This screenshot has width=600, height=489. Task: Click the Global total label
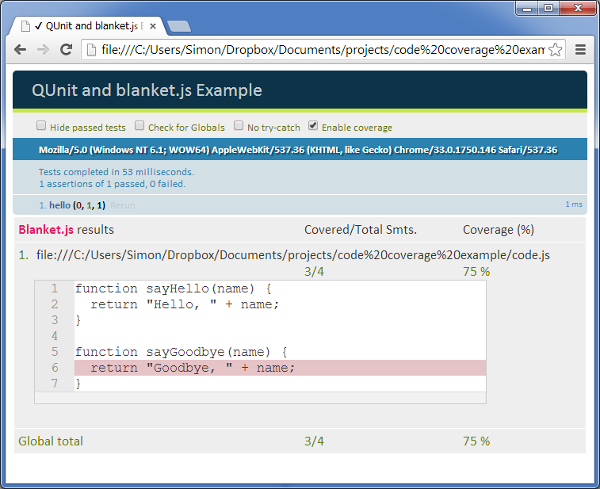51,441
